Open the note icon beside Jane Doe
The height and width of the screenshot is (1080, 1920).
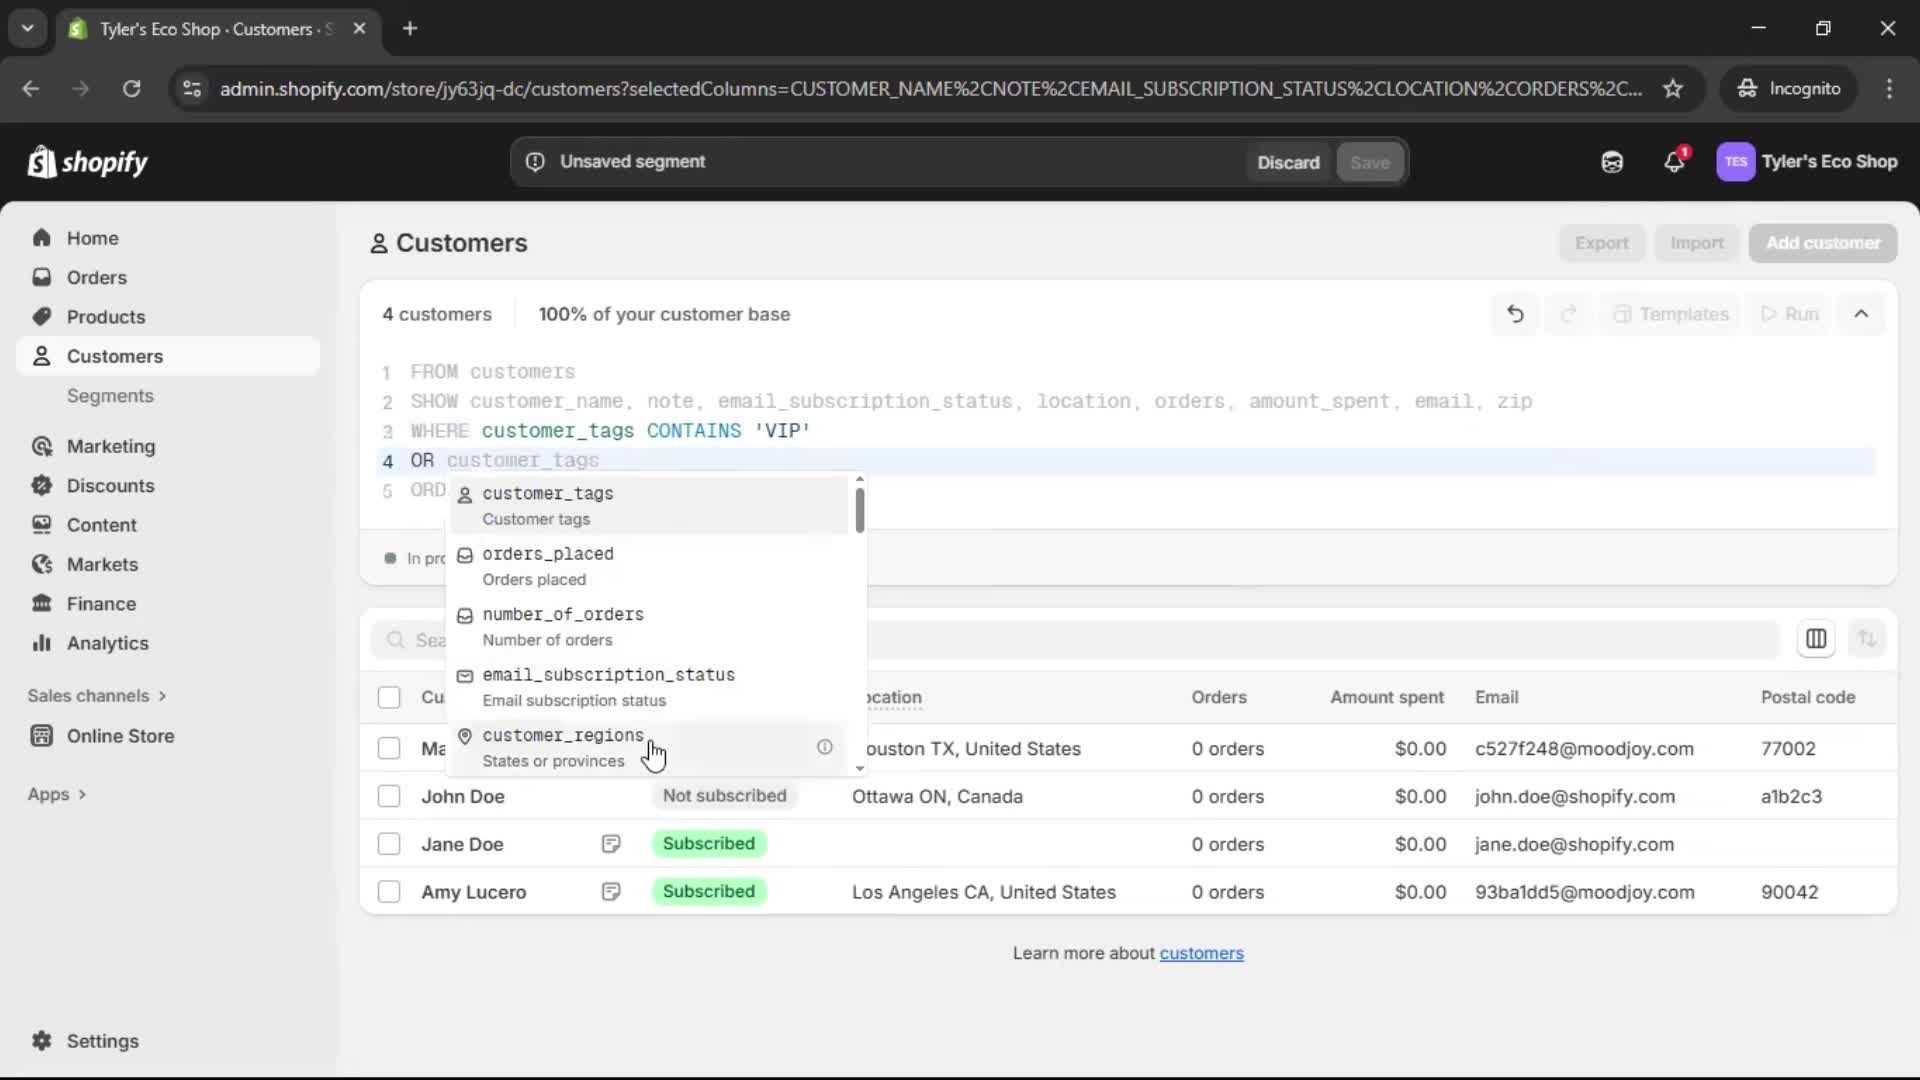click(x=612, y=843)
